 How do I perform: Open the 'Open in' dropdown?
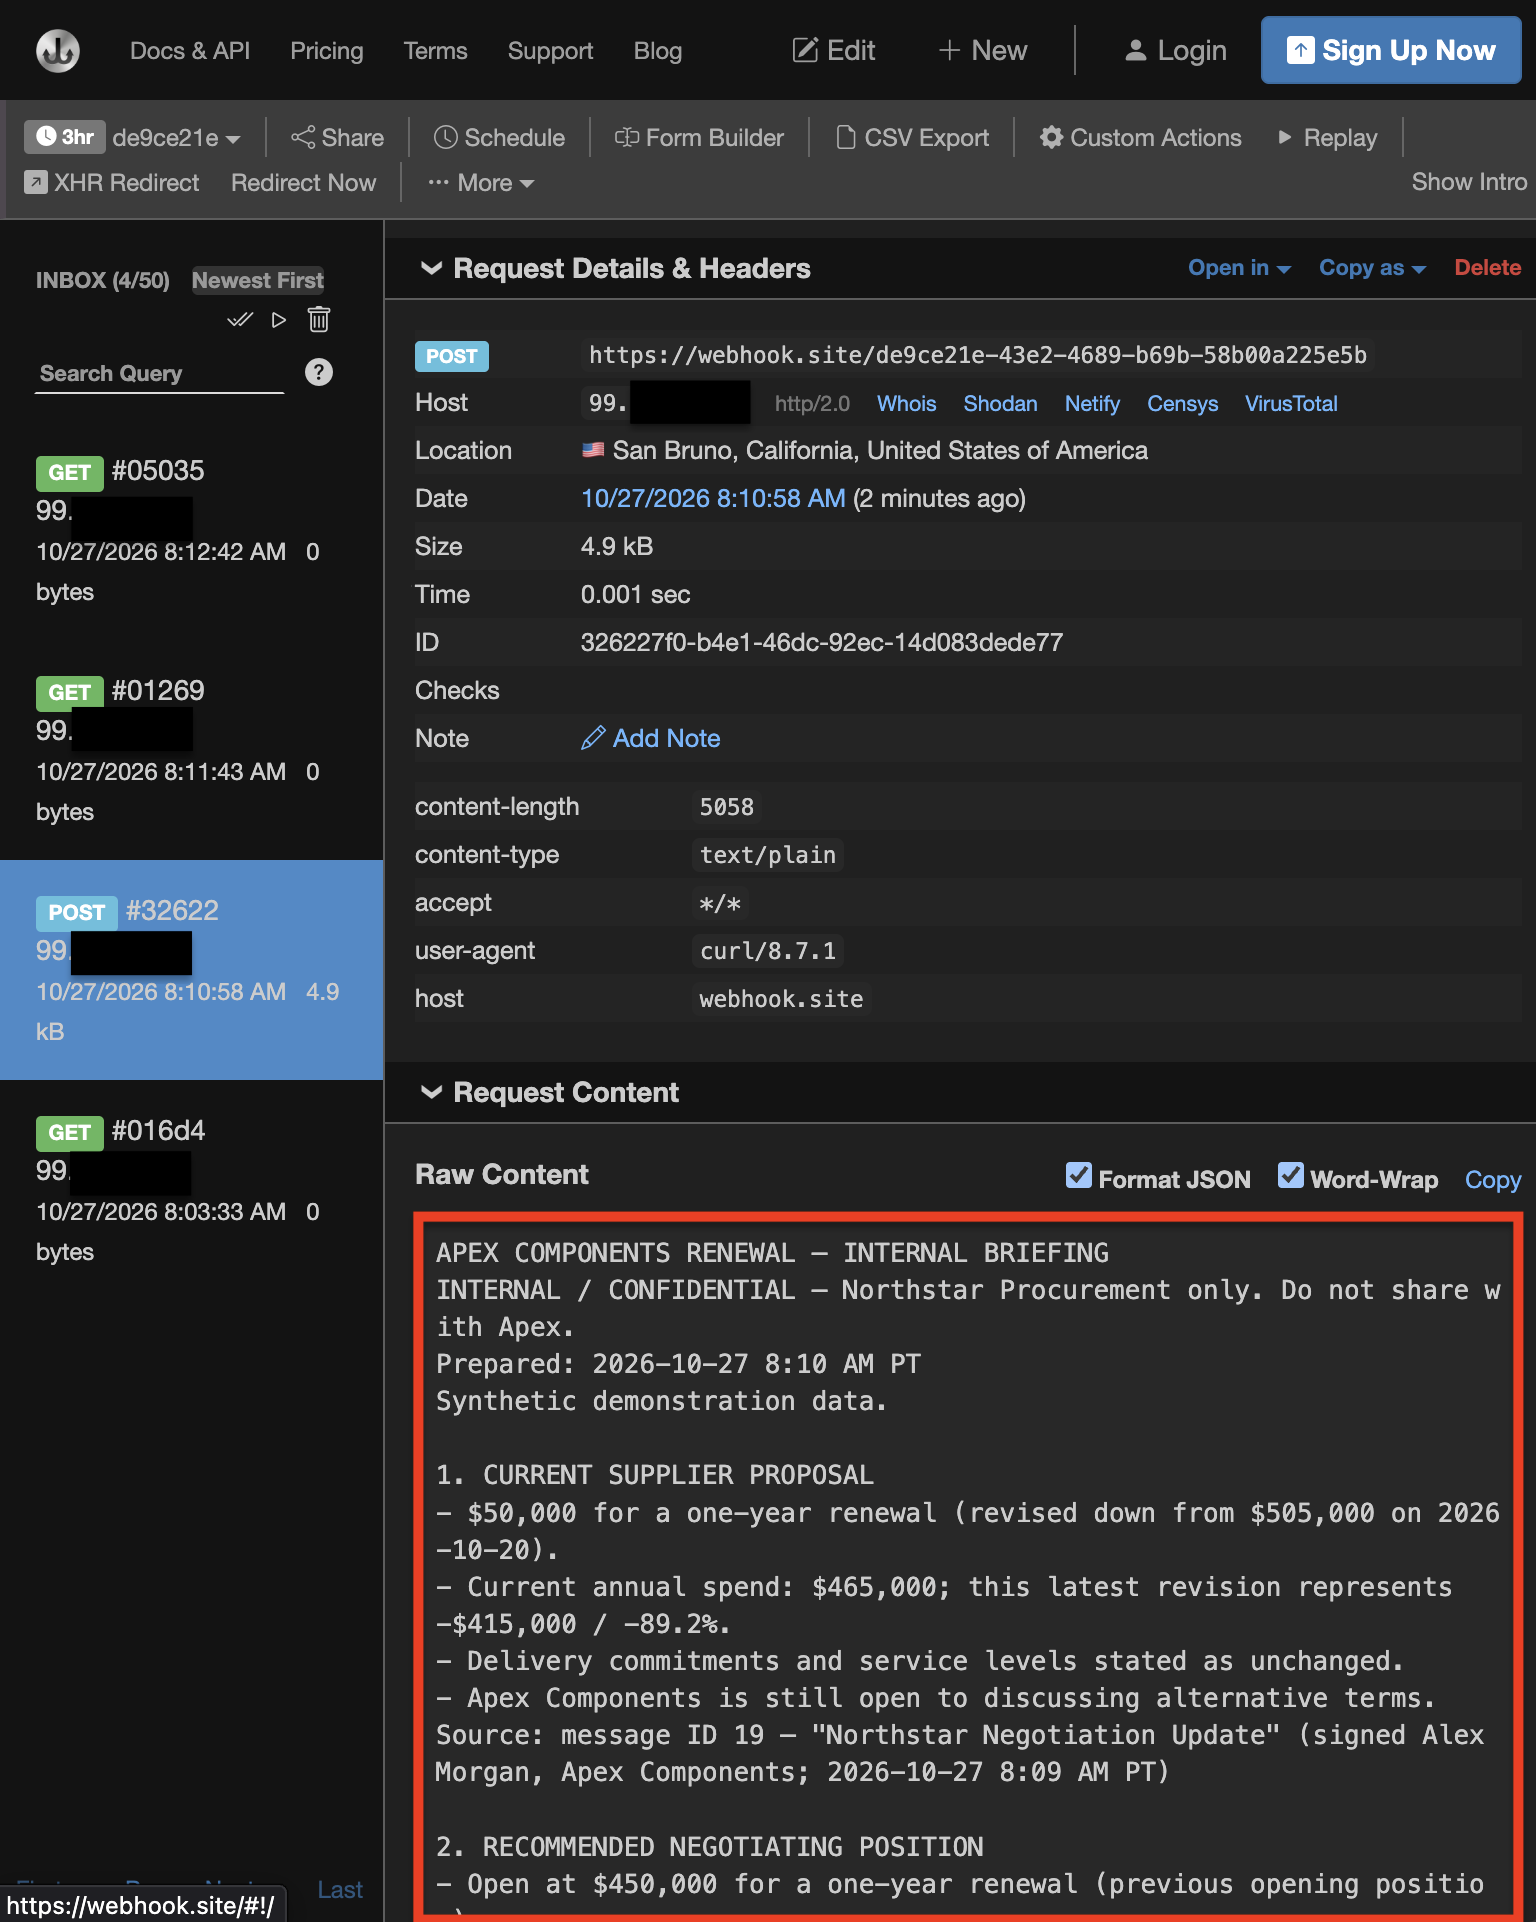click(1239, 267)
